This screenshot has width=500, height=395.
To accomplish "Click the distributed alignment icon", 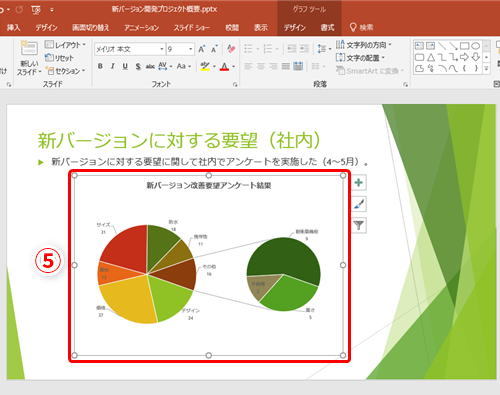I will point(298,66).
